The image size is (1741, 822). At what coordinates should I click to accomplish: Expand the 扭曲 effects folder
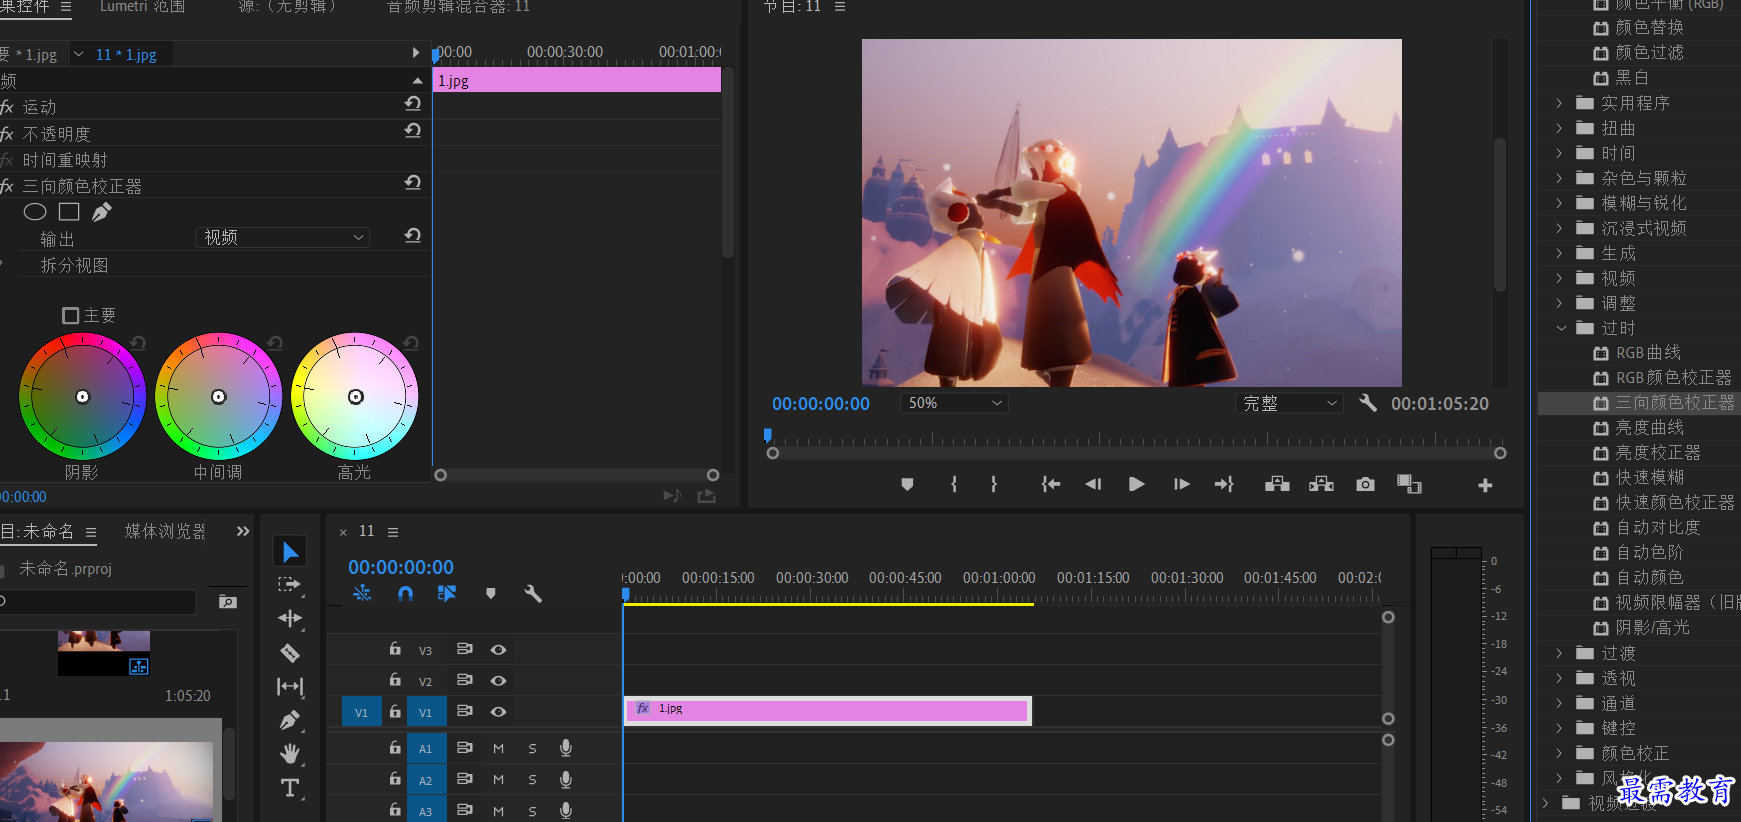click(x=1558, y=128)
